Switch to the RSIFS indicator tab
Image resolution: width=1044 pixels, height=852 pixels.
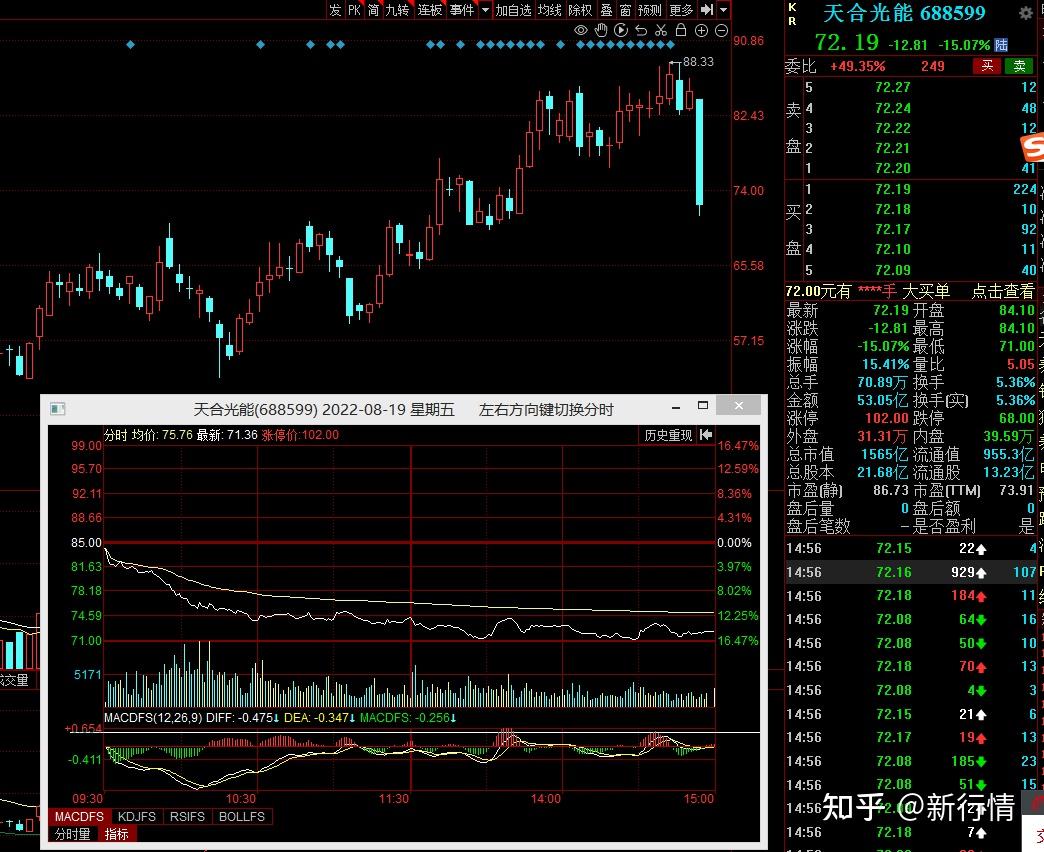click(187, 817)
